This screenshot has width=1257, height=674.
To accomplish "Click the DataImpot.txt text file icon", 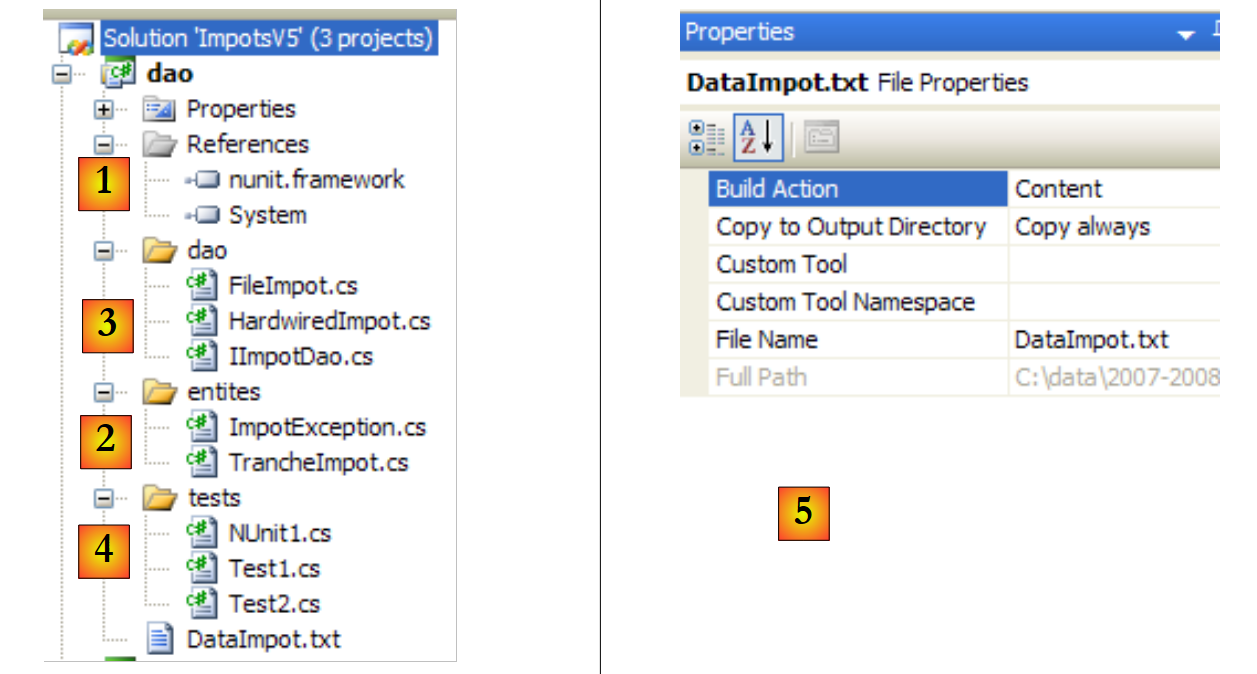I will (160, 639).
